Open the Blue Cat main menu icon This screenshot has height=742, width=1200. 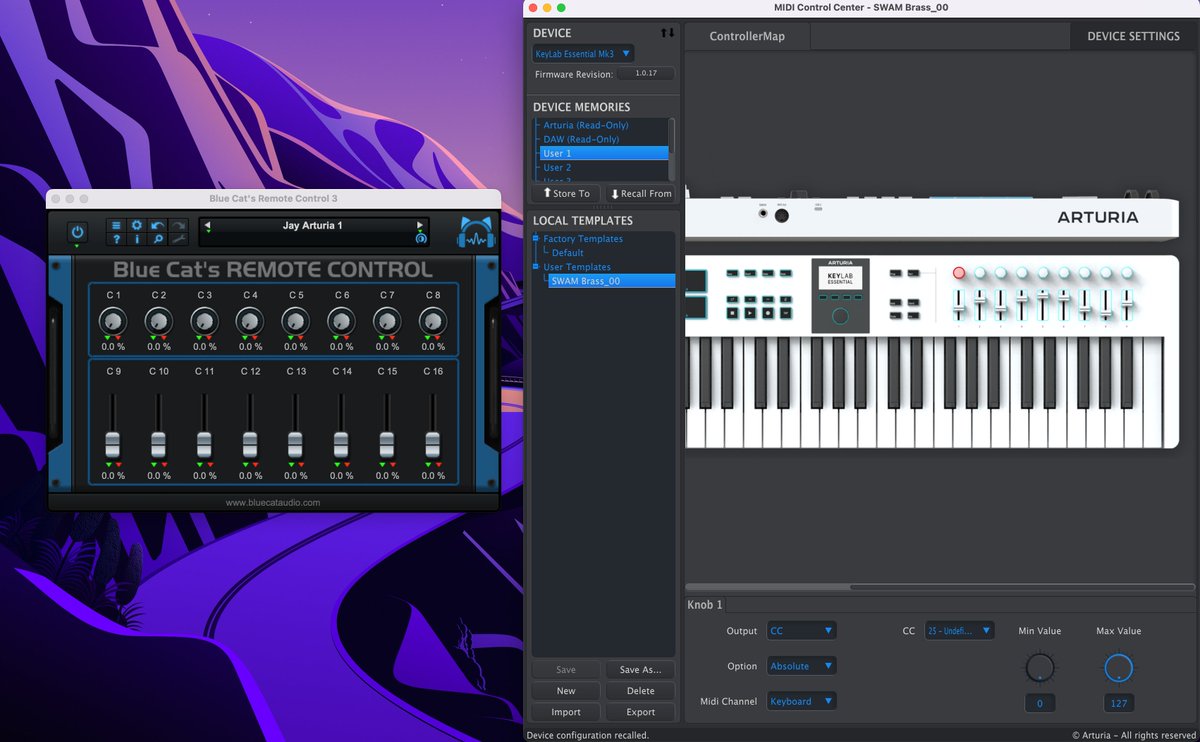116,226
